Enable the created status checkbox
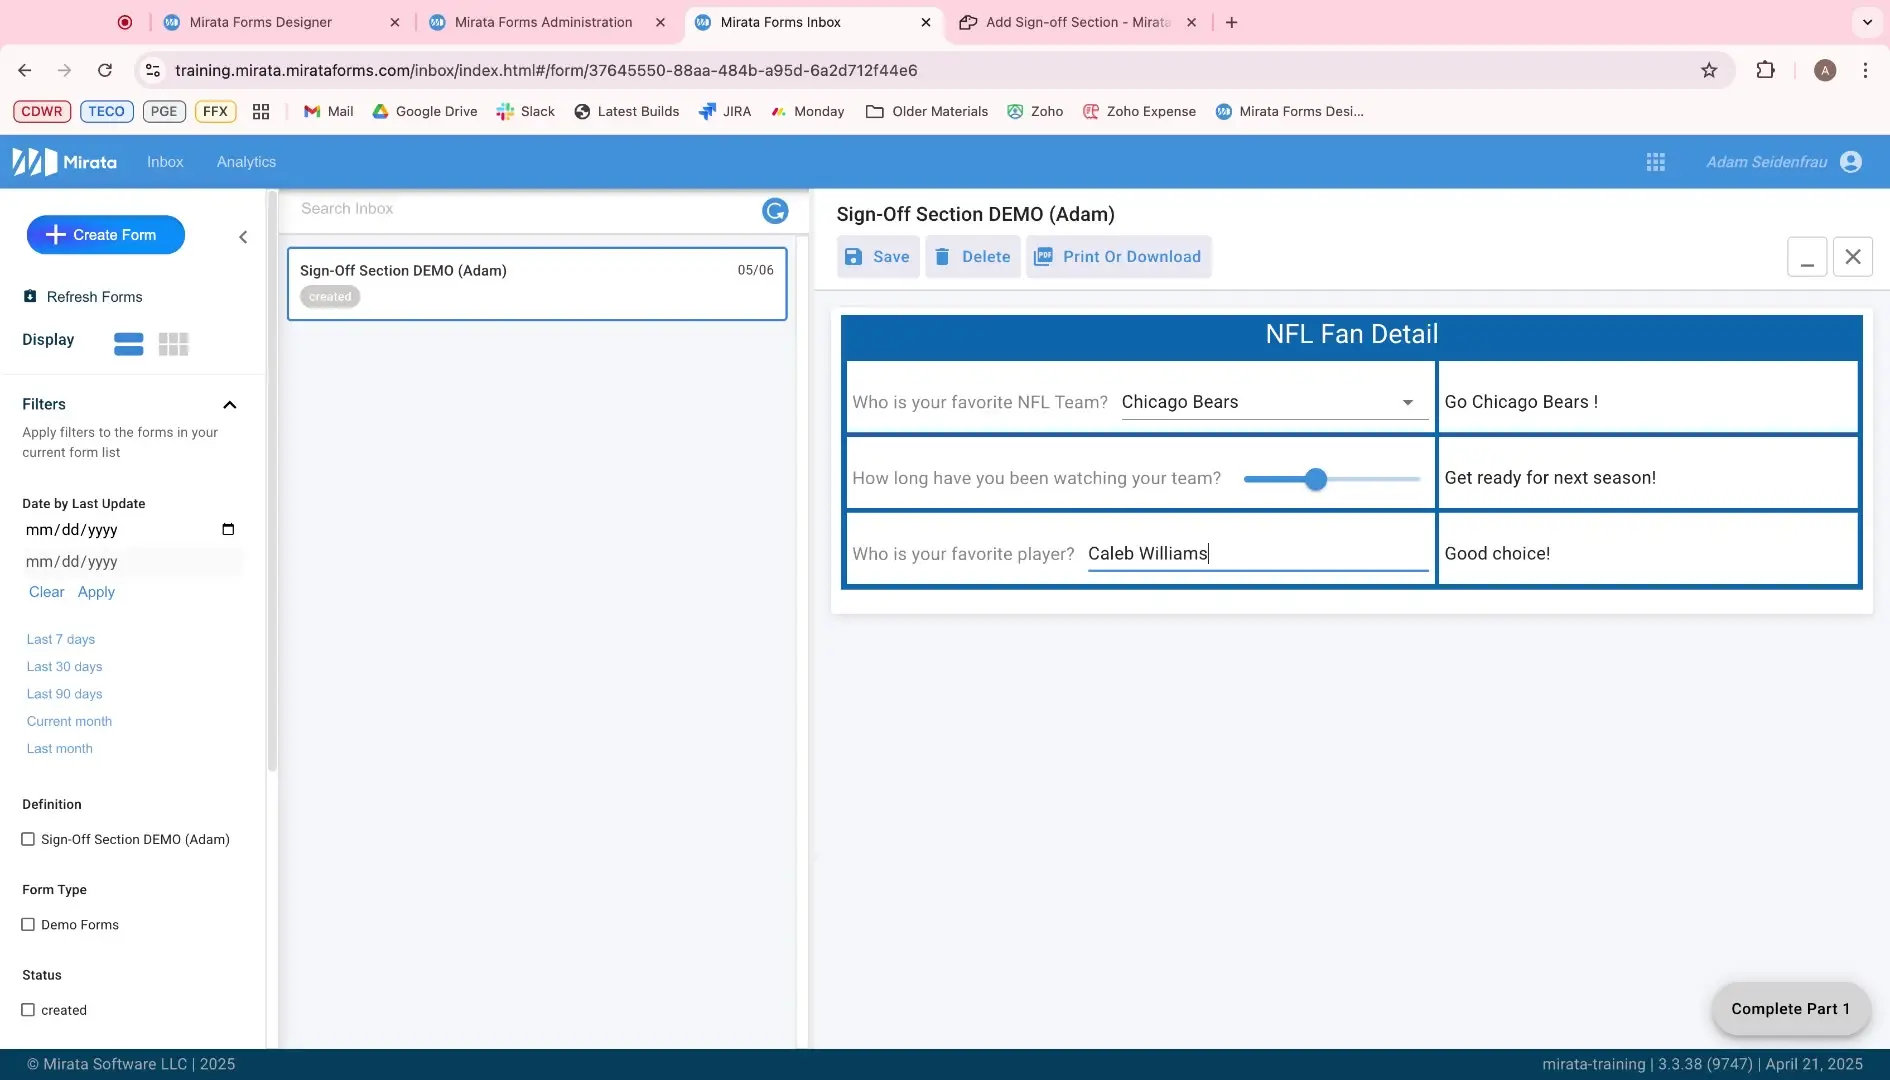1890x1080 pixels. (29, 1010)
